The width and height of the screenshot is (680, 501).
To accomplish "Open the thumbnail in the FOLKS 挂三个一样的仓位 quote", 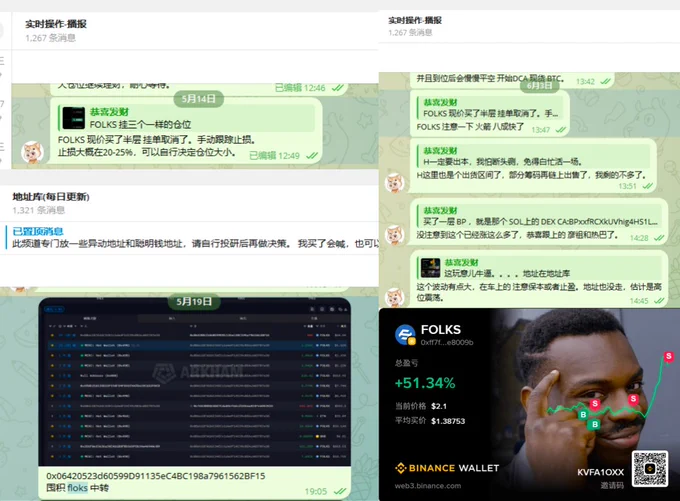I will 74,118.
